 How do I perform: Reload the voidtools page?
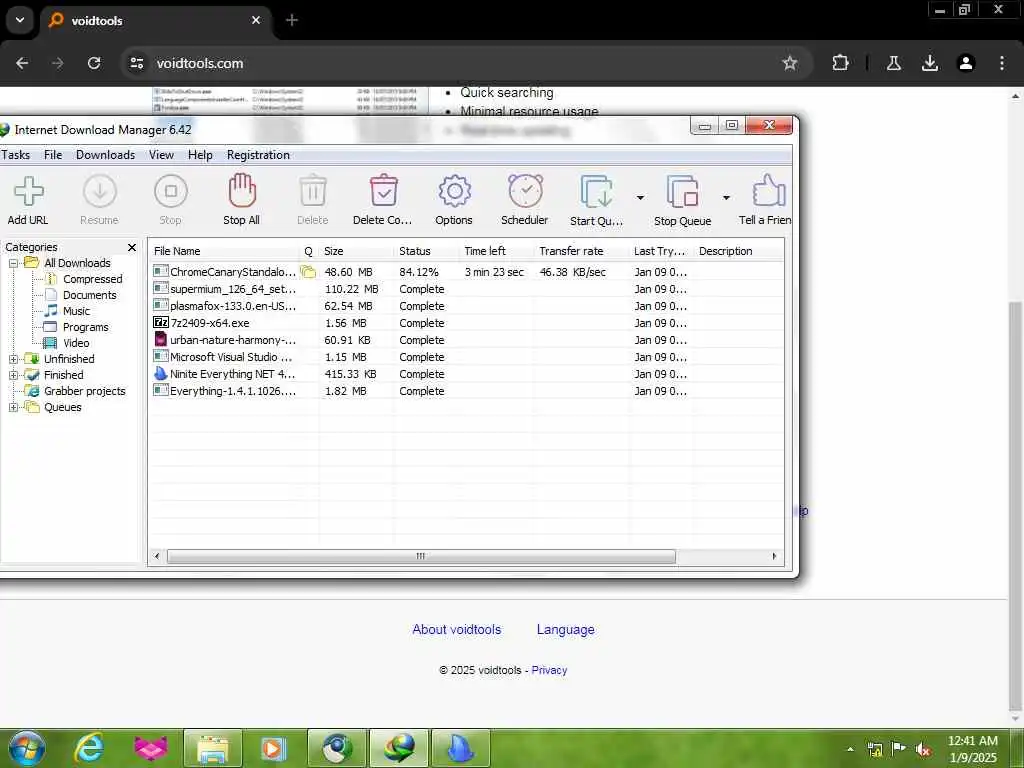pyautogui.click(x=94, y=63)
